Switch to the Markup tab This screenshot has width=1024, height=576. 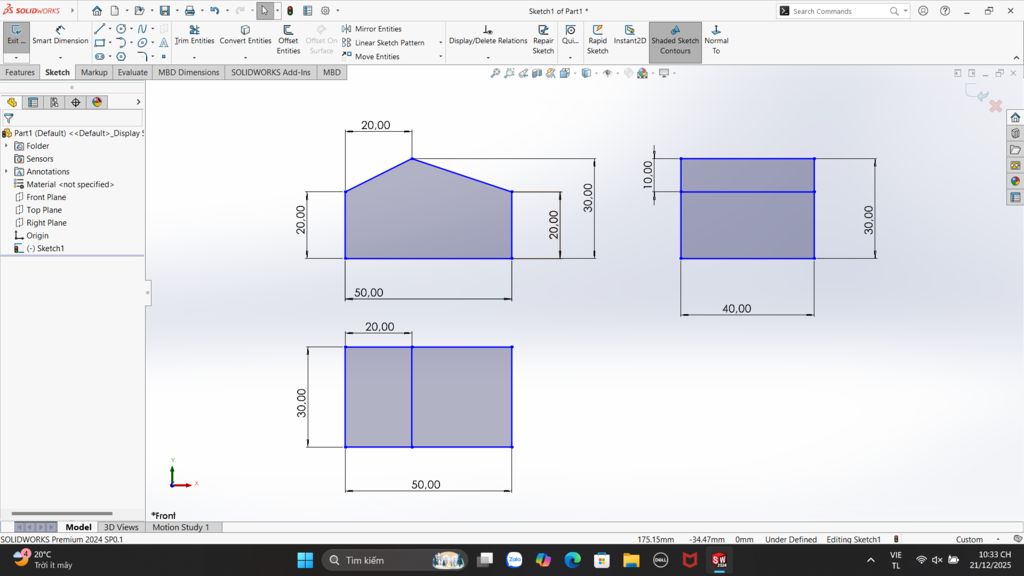(94, 72)
